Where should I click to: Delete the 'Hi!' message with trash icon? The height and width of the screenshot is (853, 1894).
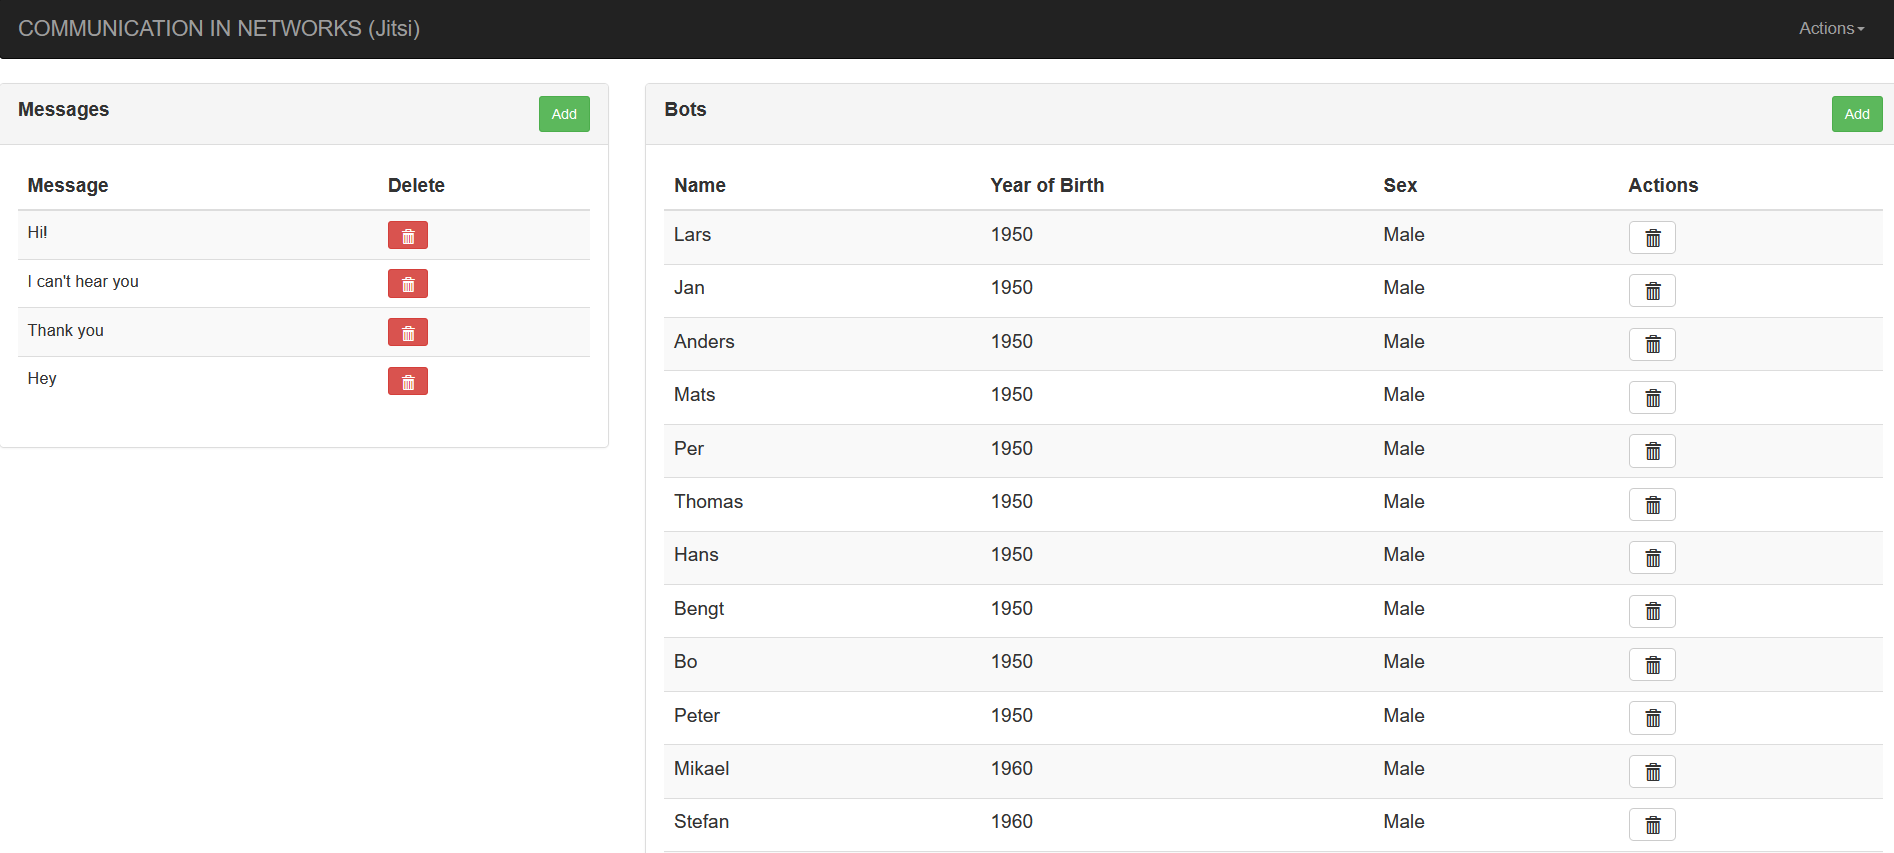(x=407, y=235)
